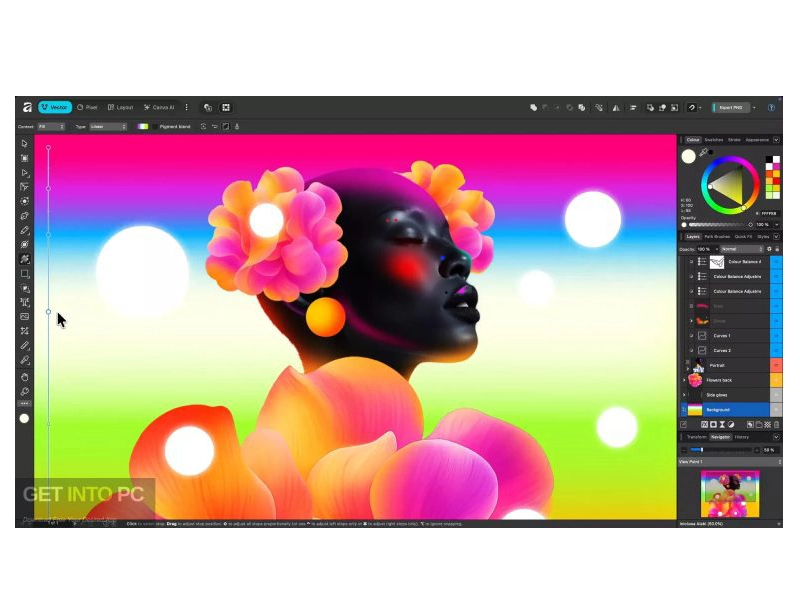Open the gradient Type dropdown set to Linear

[108, 127]
